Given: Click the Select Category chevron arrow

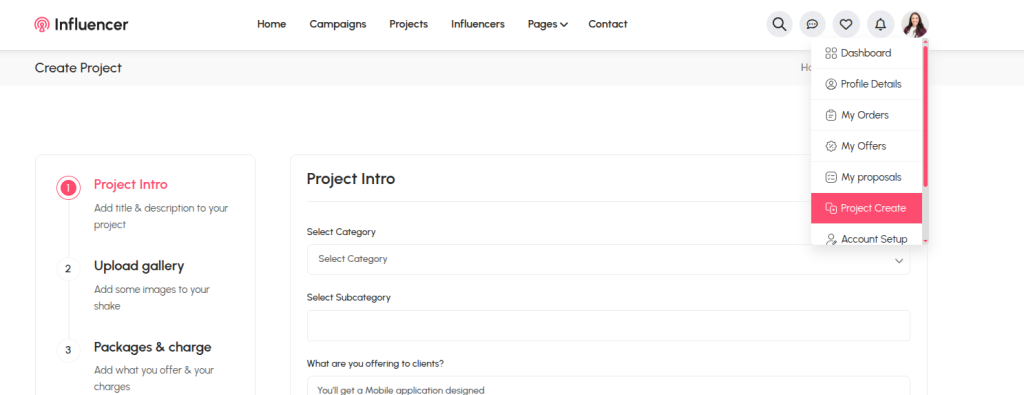Looking at the screenshot, I should point(899,261).
